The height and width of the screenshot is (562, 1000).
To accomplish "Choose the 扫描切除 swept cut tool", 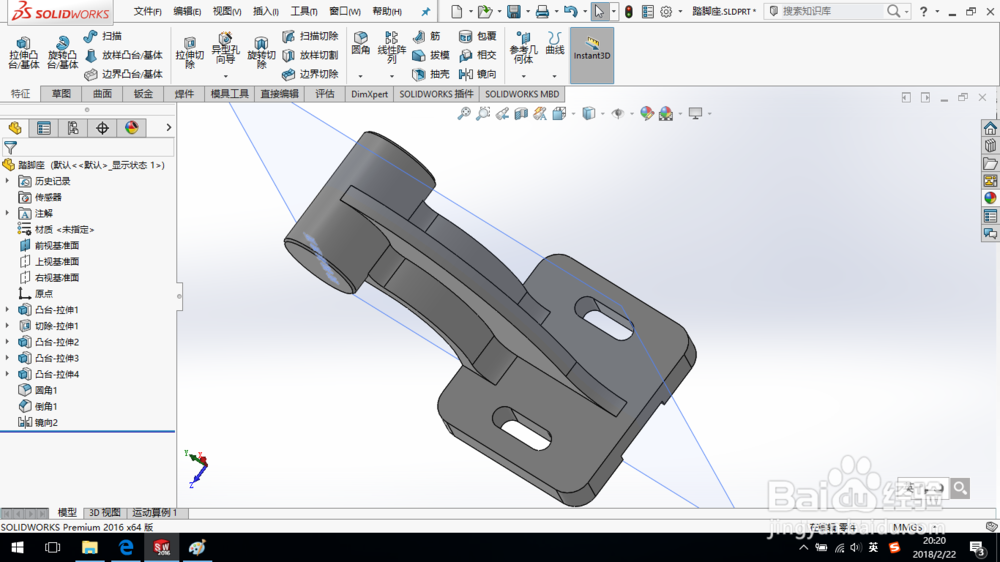I will (310, 36).
